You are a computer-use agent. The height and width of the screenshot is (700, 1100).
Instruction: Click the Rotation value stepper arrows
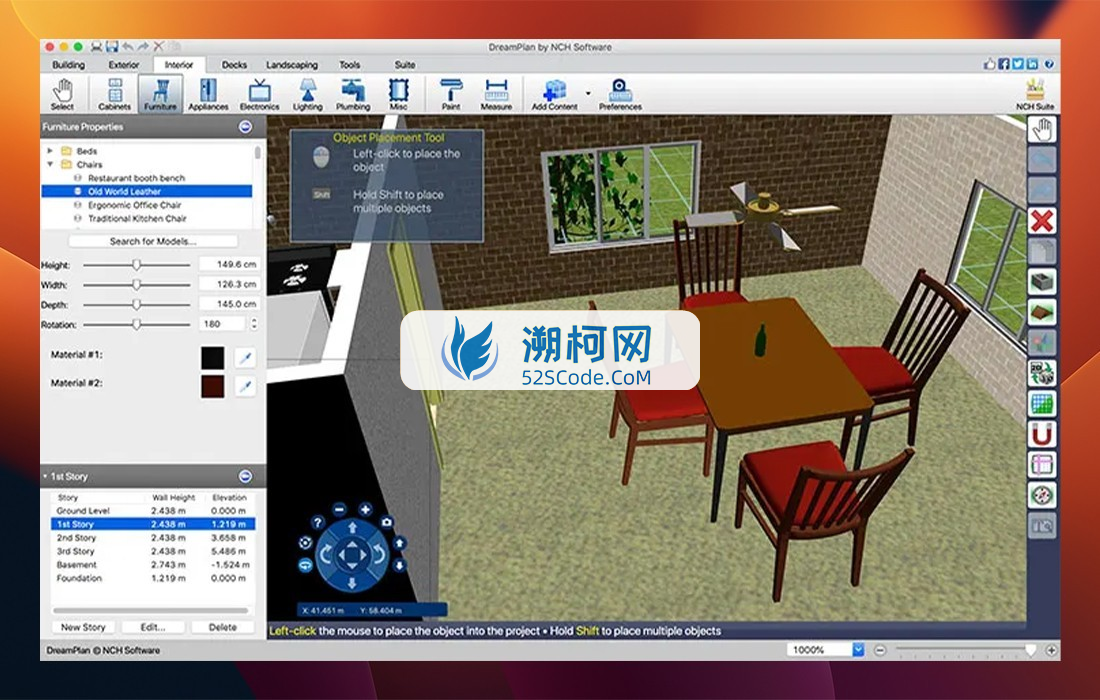254,324
